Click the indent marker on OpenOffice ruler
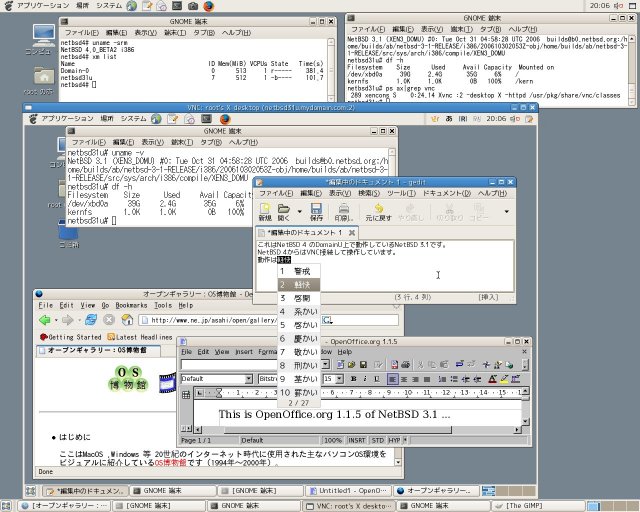Viewport: 640px width, 512px height. pyautogui.click(x=218, y=393)
